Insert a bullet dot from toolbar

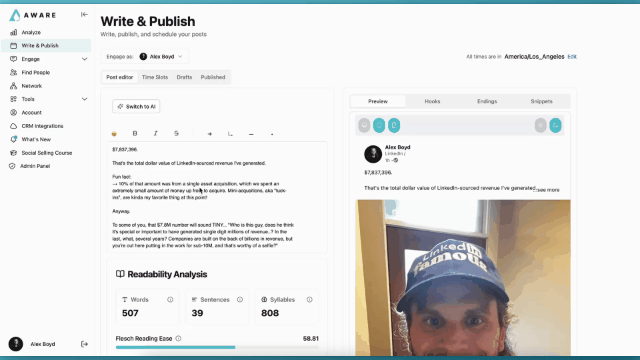click(x=272, y=133)
